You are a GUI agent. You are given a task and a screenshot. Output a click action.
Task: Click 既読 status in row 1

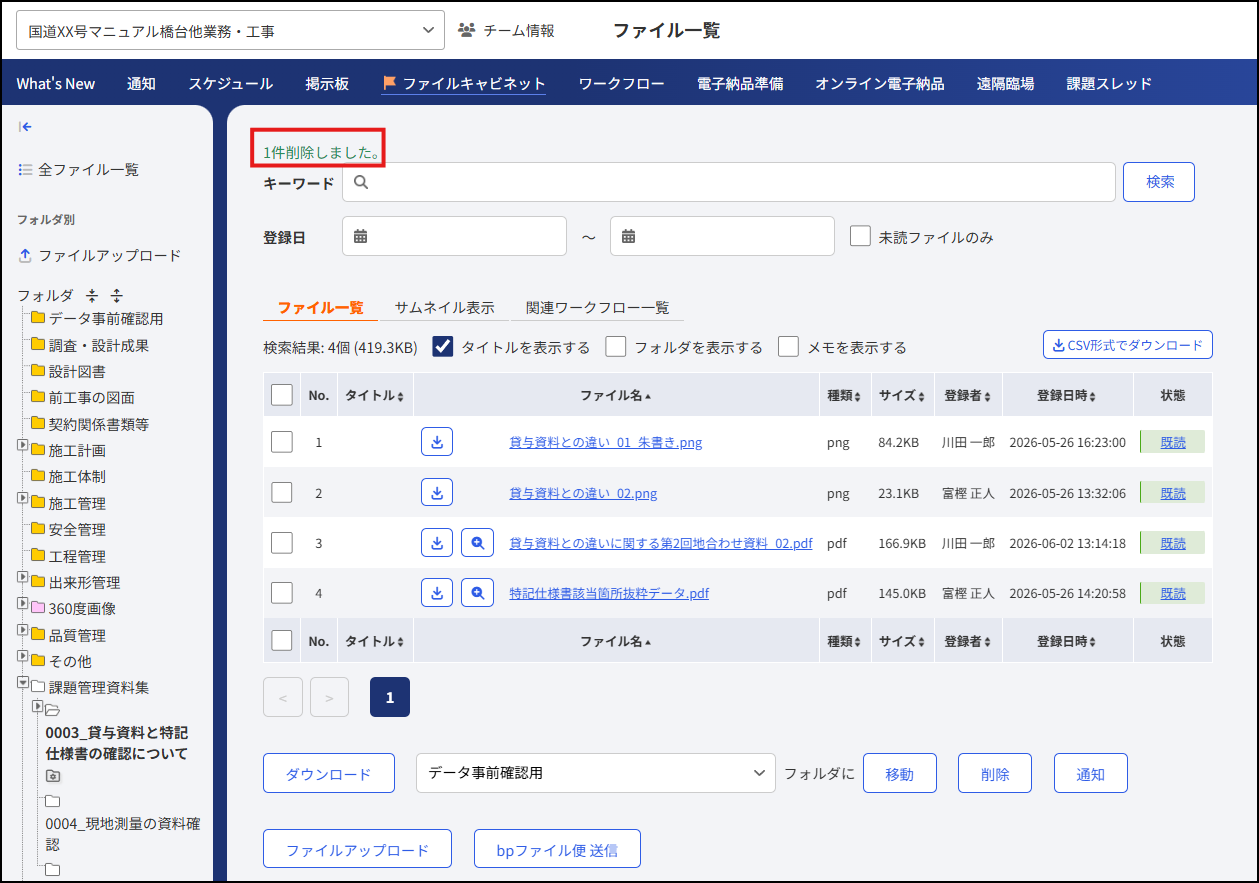[1172, 442]
